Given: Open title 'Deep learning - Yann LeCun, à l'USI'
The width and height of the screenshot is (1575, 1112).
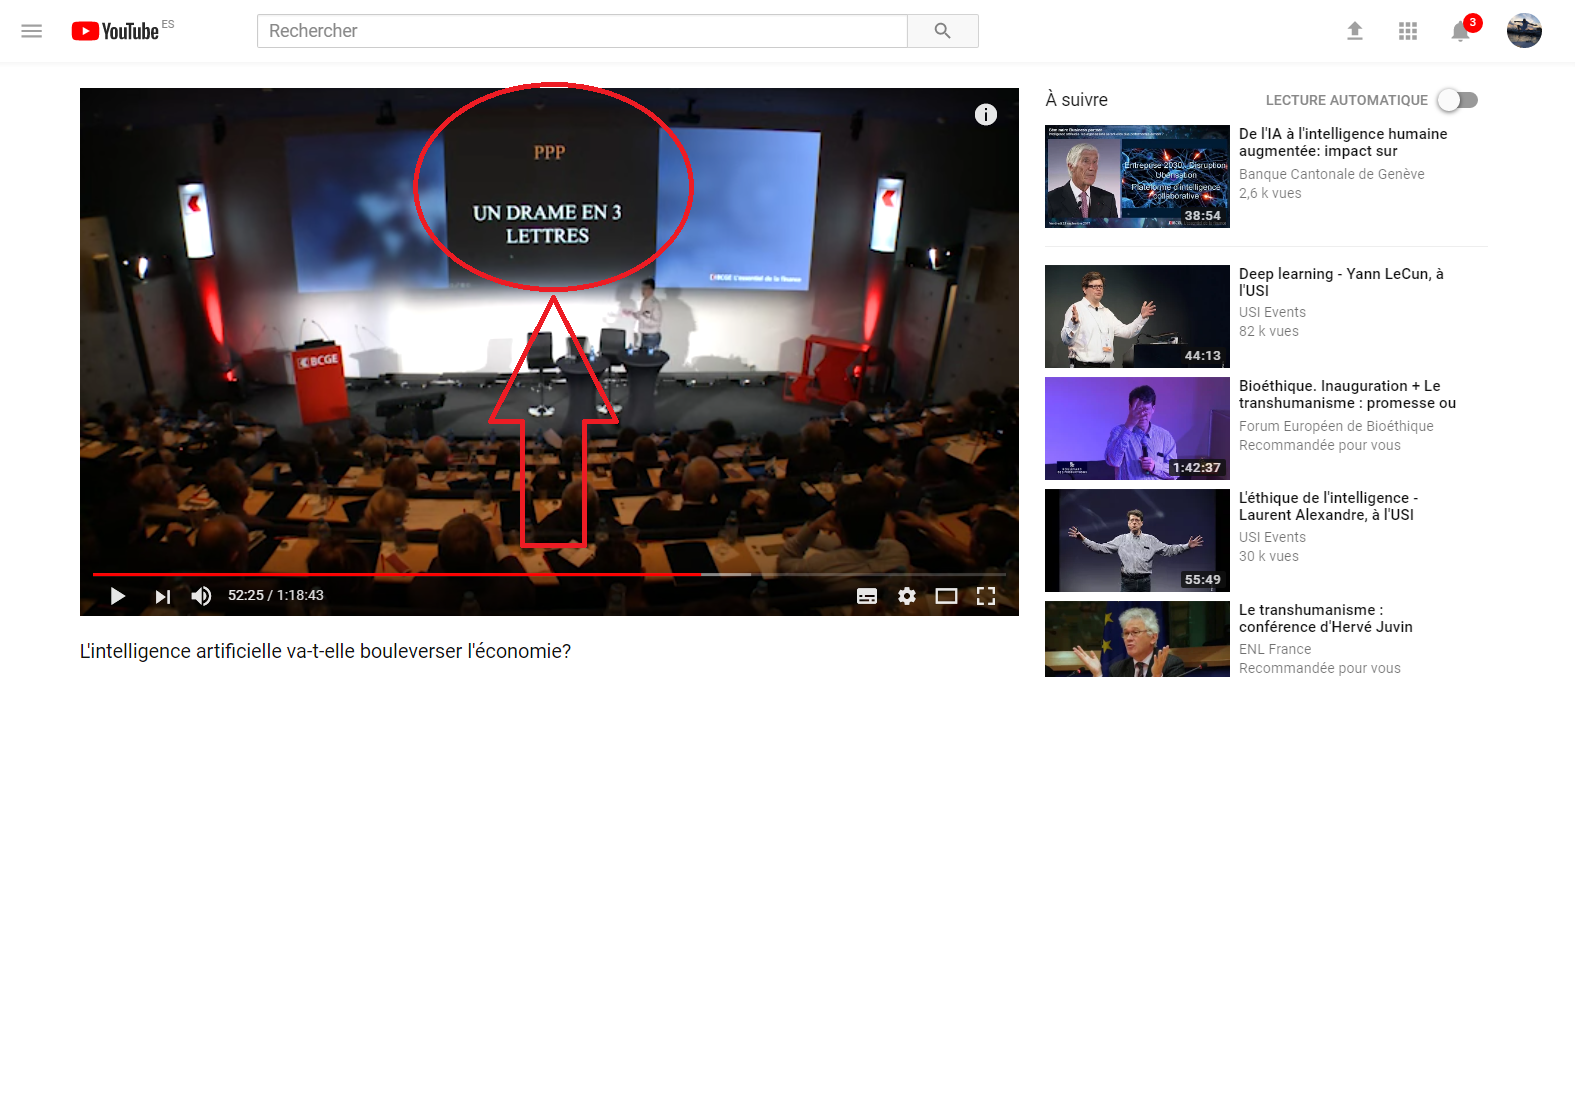Looking at the screenshot, I should [1341, 282].
